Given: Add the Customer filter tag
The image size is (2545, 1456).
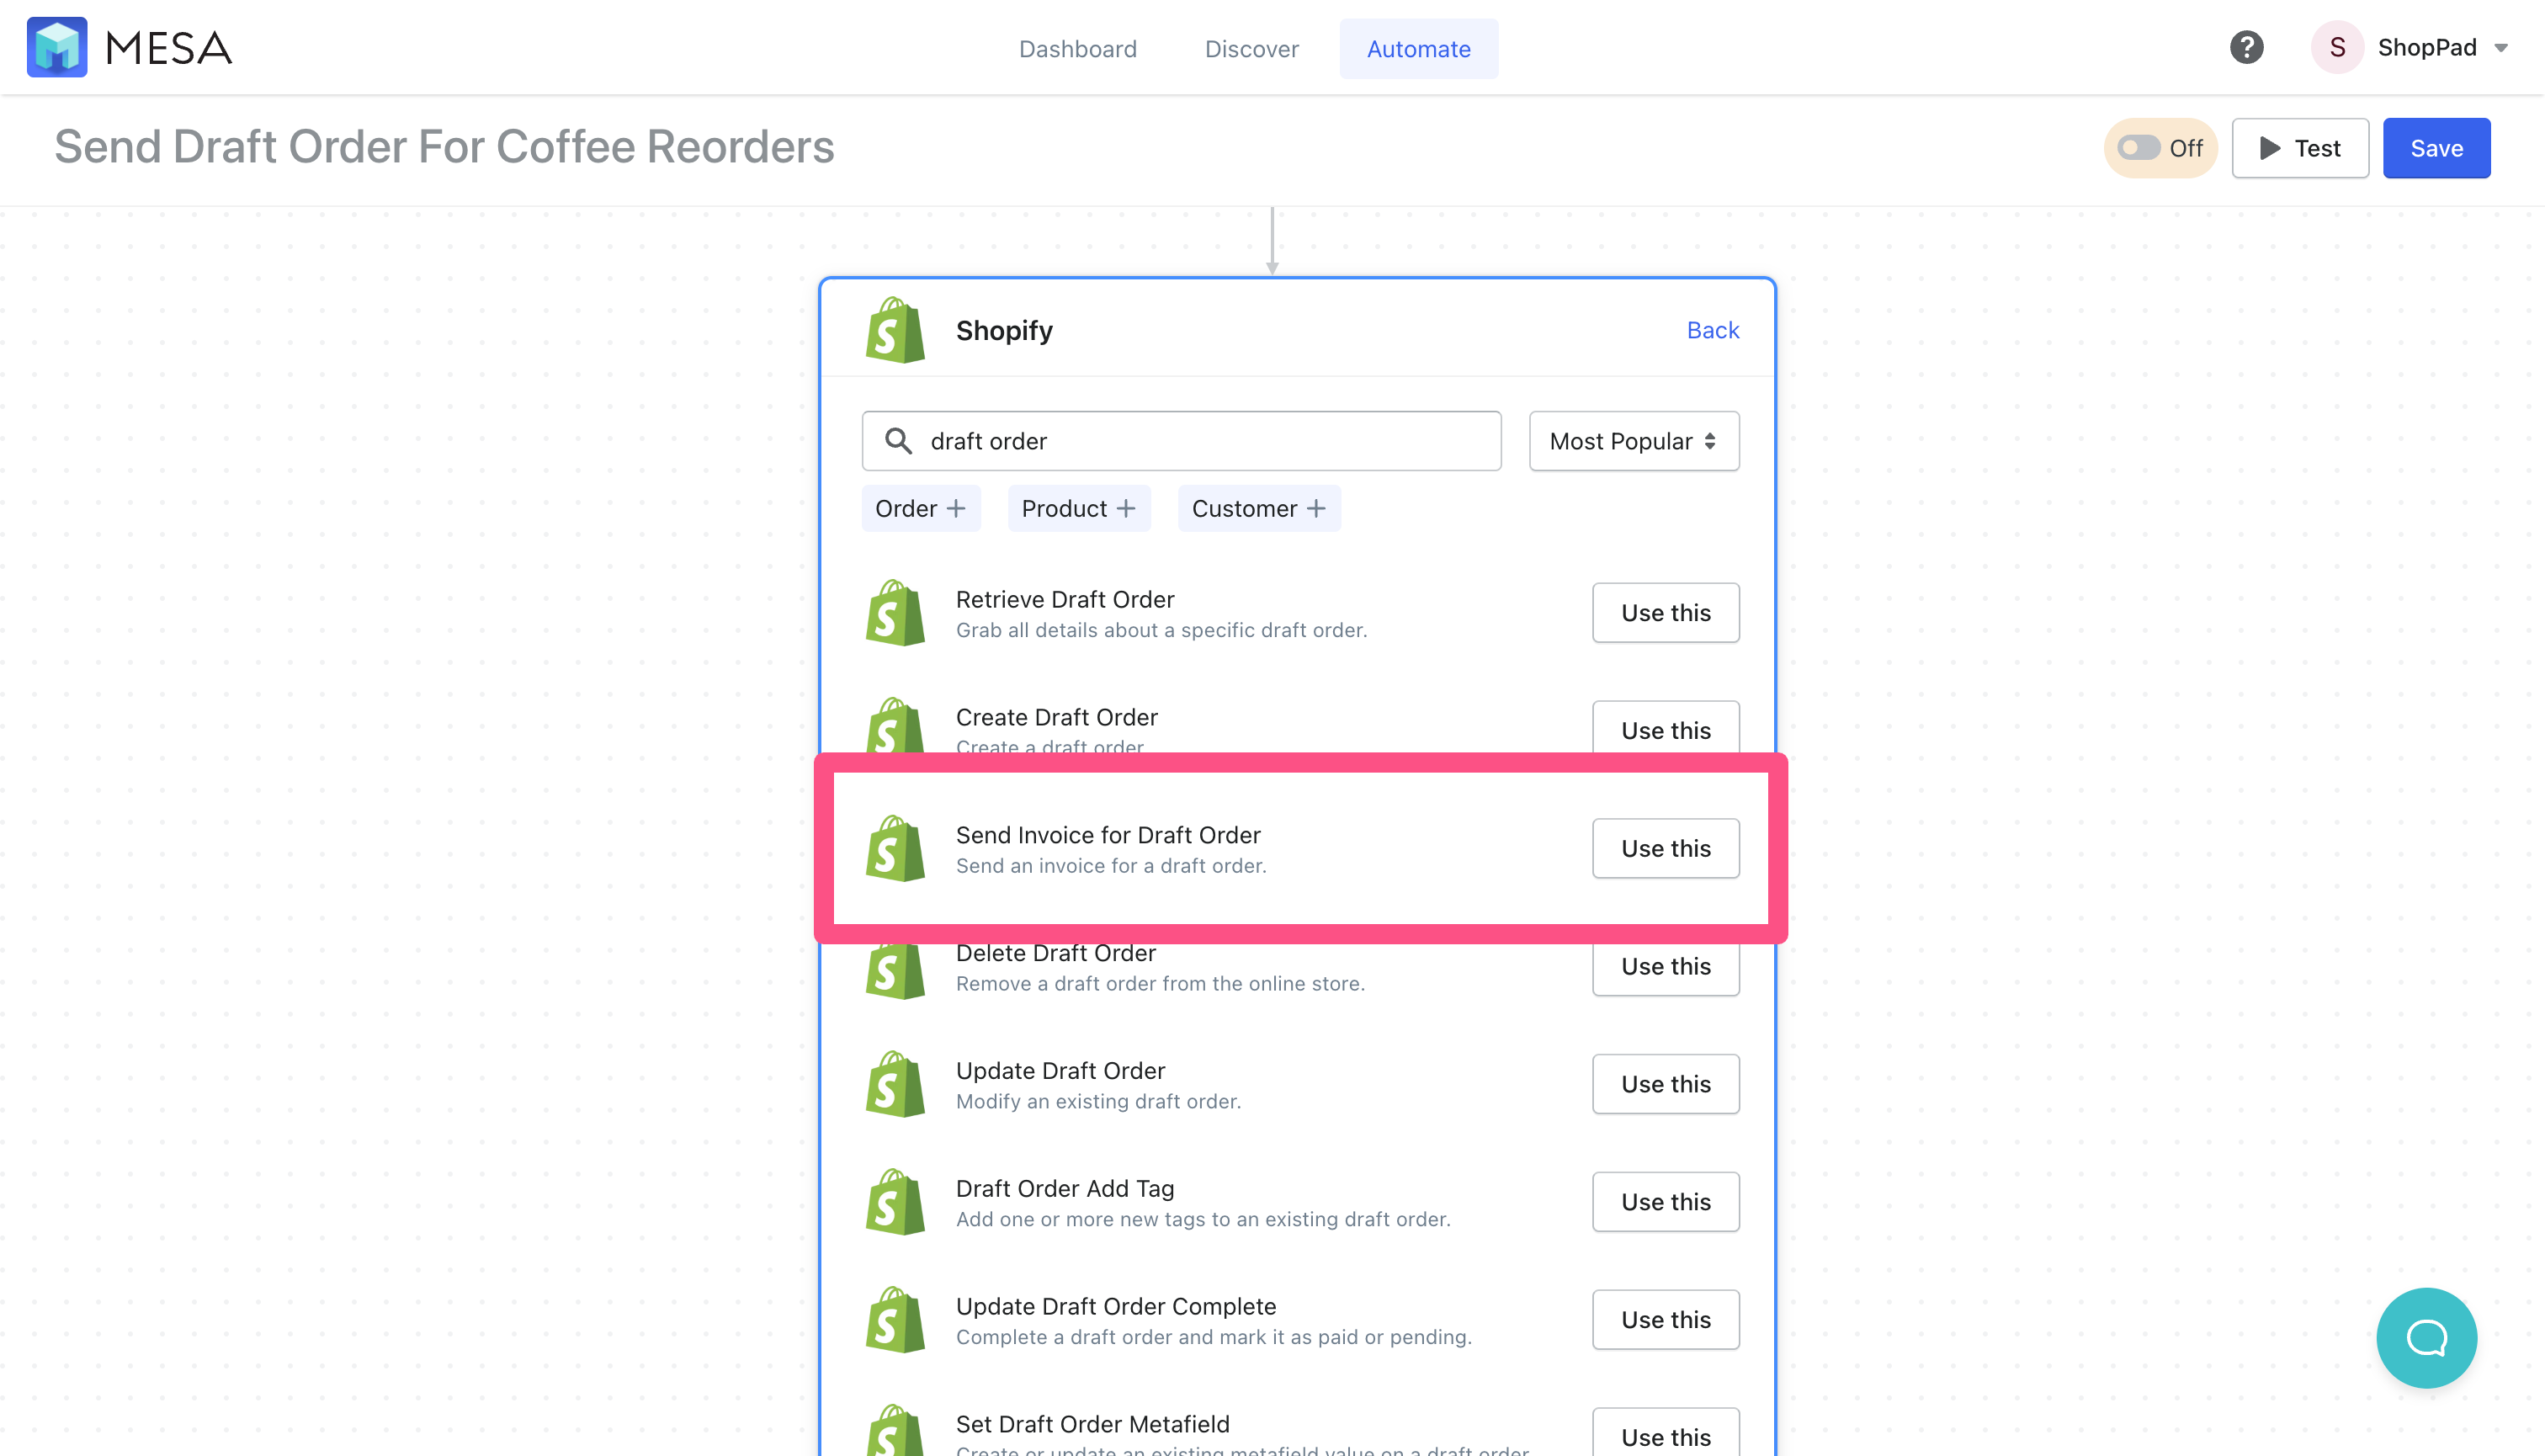Looking at the screenshot, I should click(x=1259, y=508).
